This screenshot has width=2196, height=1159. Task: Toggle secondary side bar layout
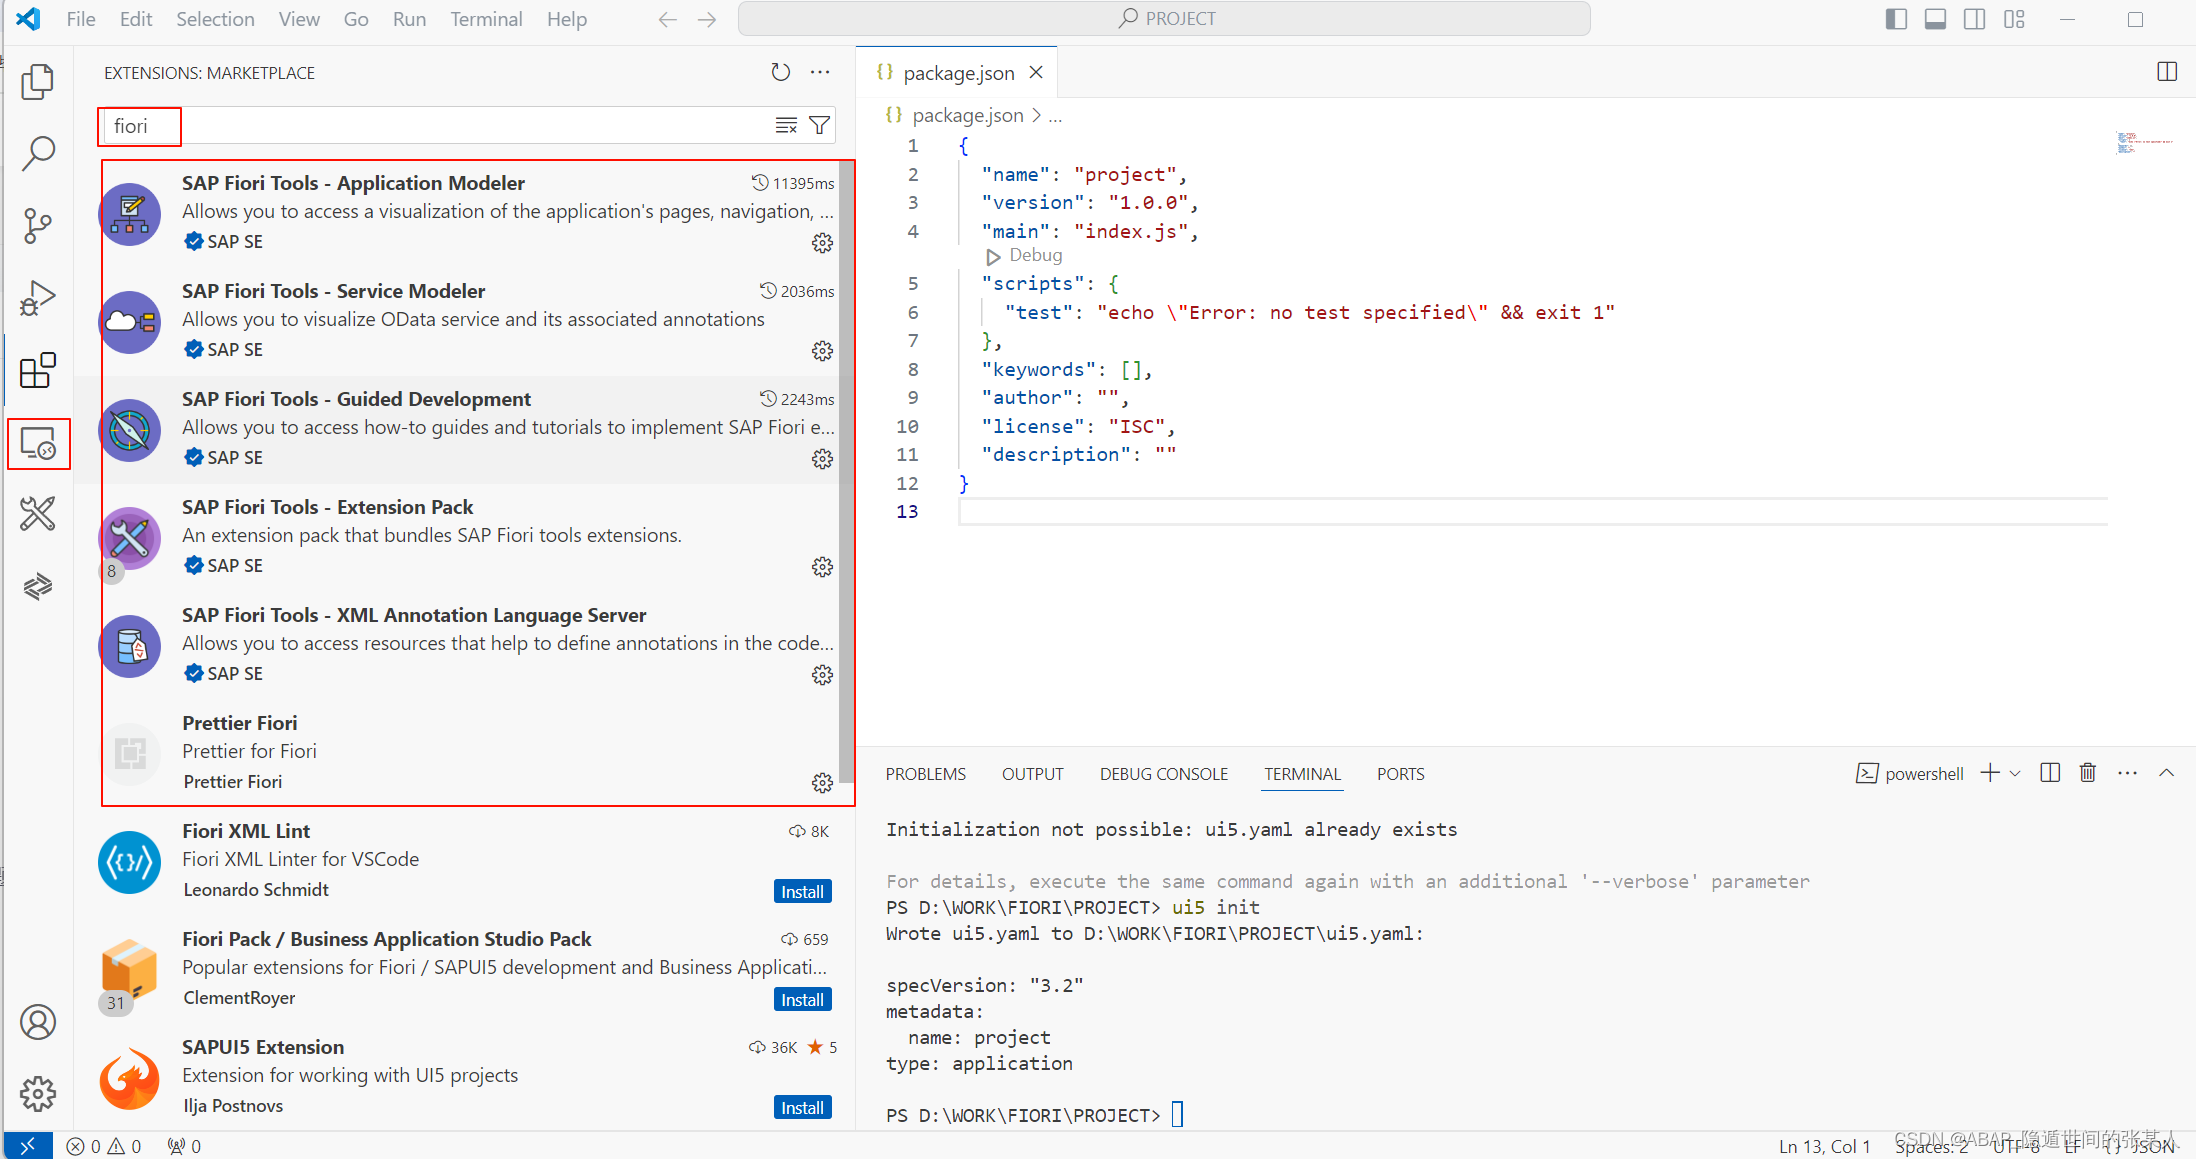(1974, 19)
